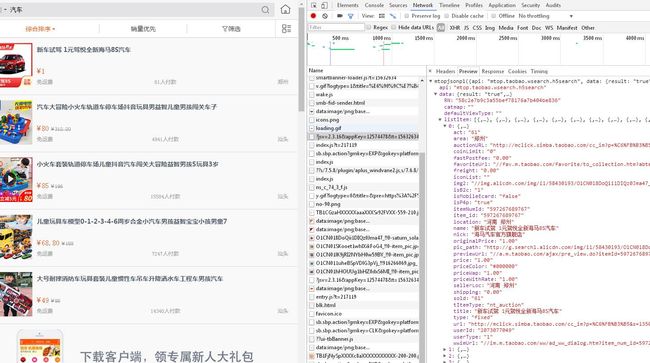This screenshot has height=363, width=650.
Task: Tick the Regex filter checkbox
Action: coord(368,27)
